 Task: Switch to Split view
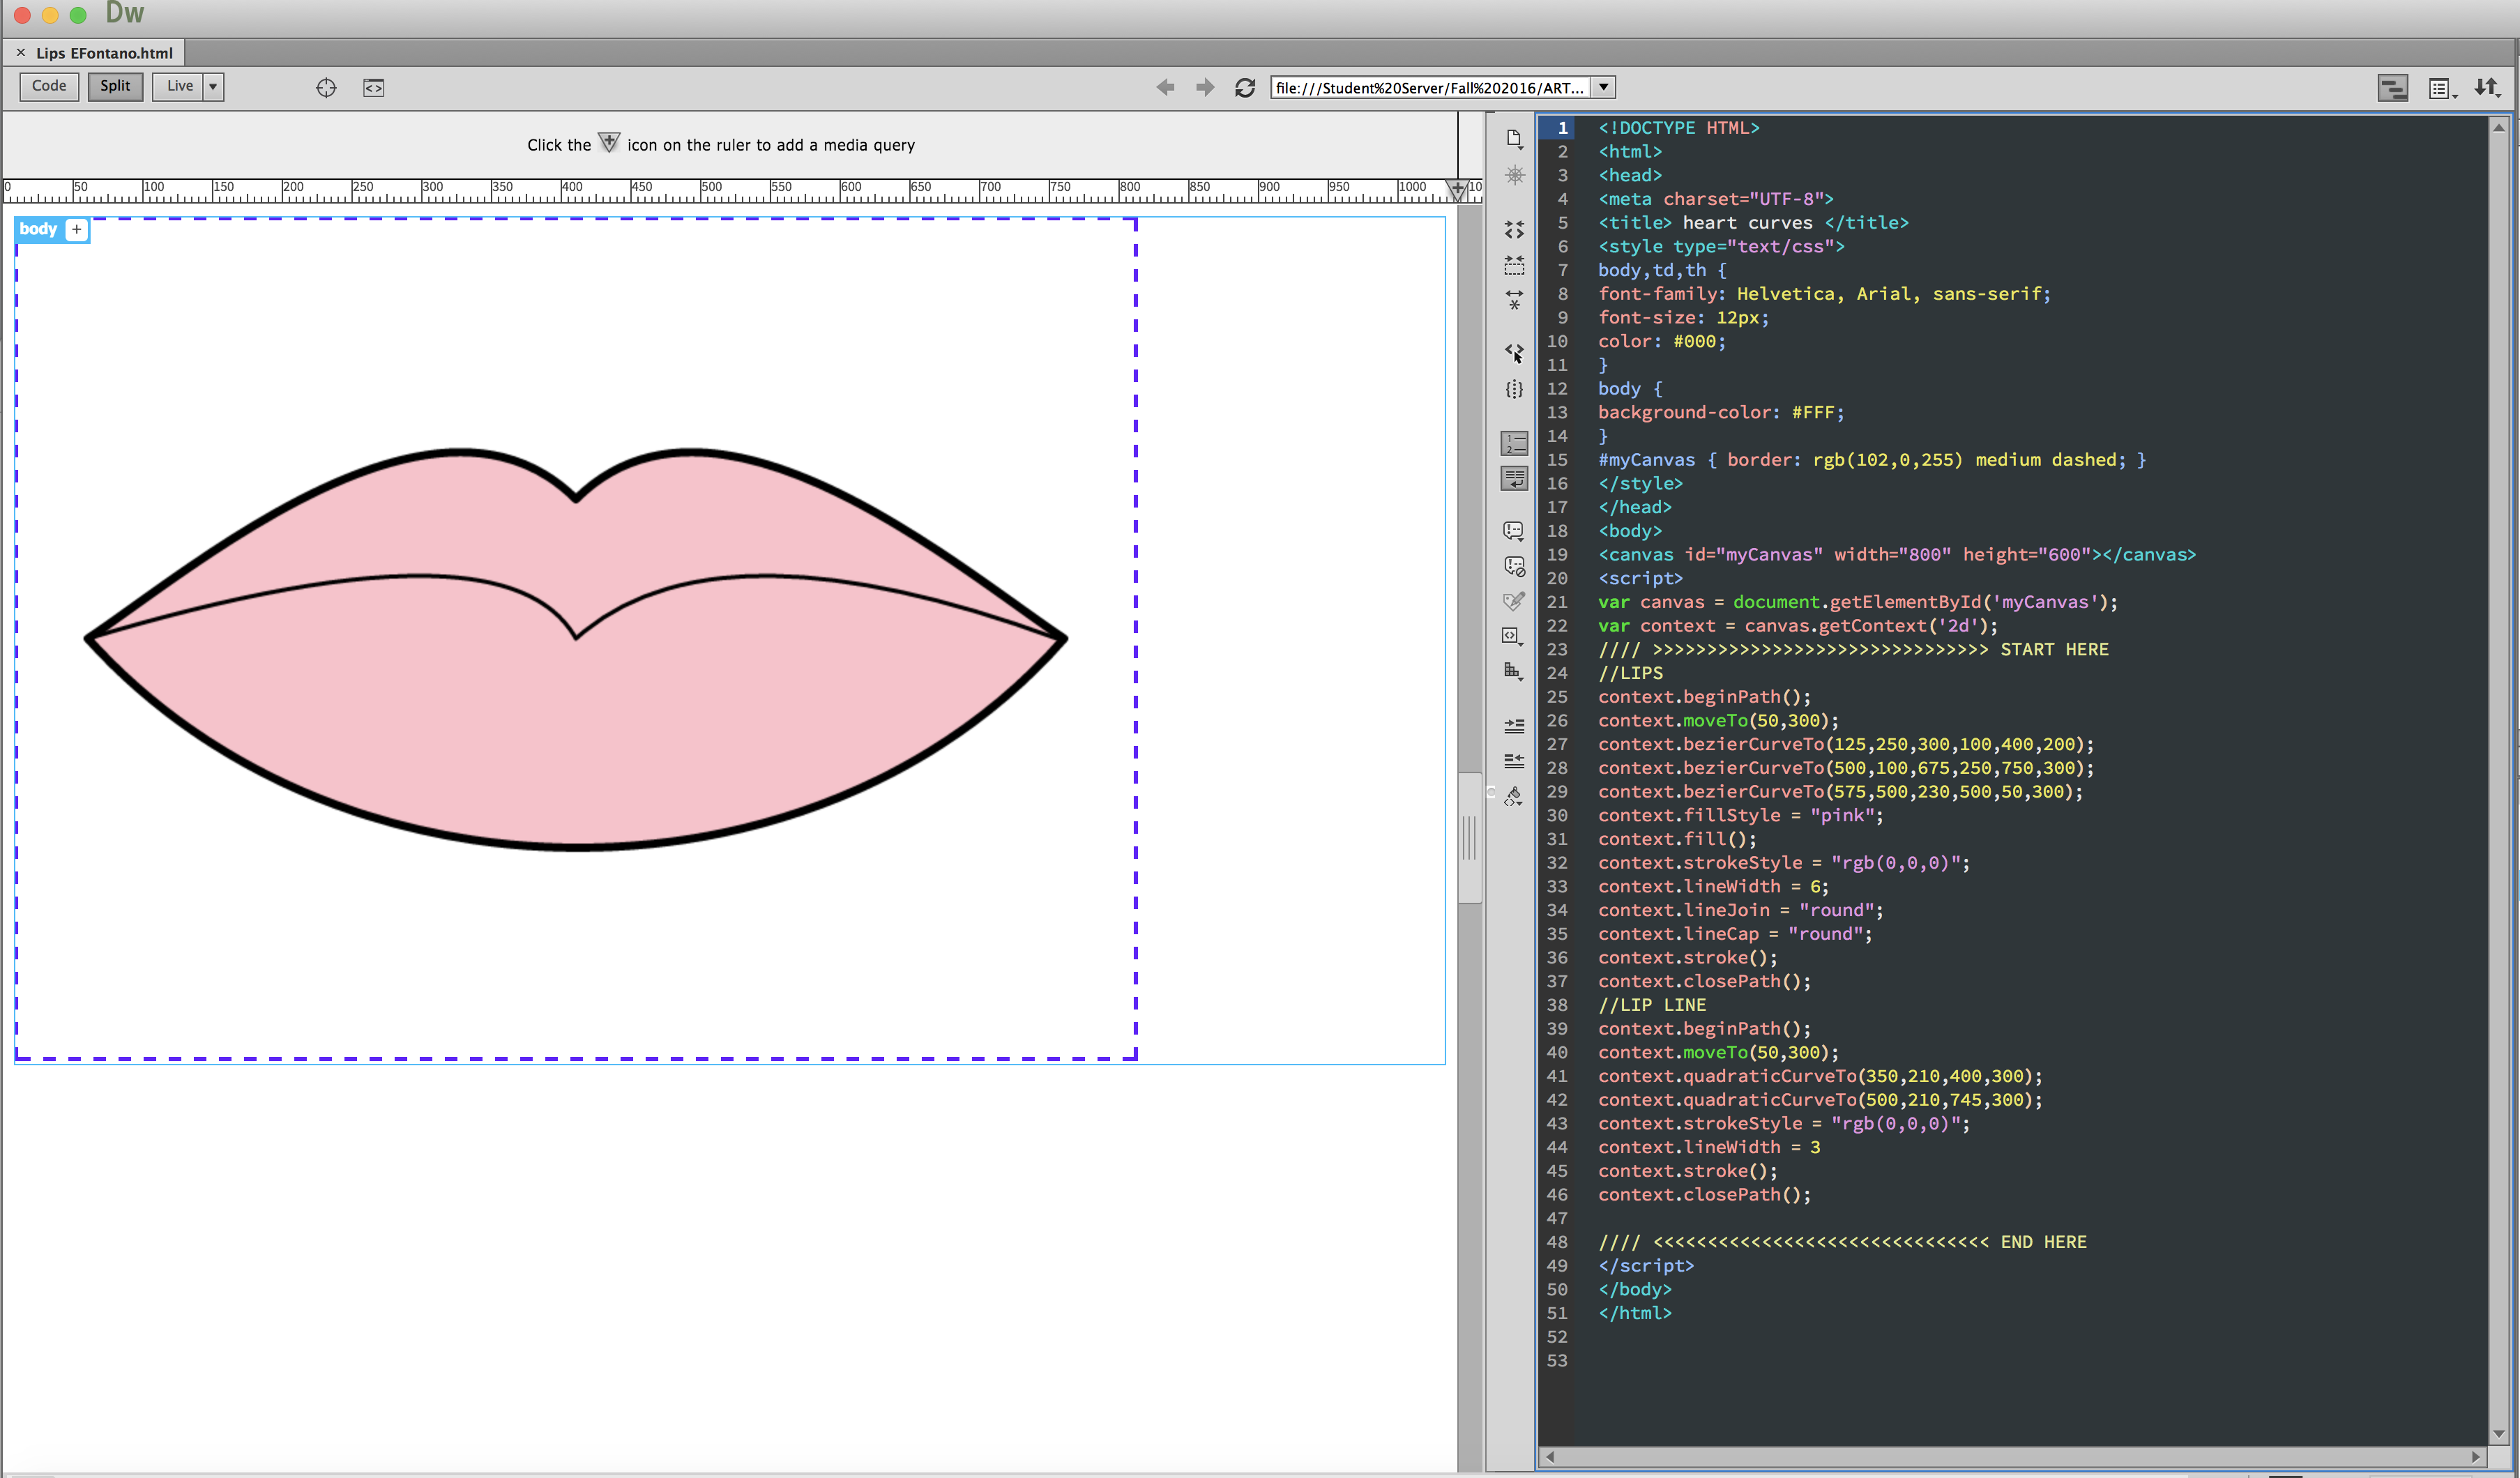(x=115, y=86)
